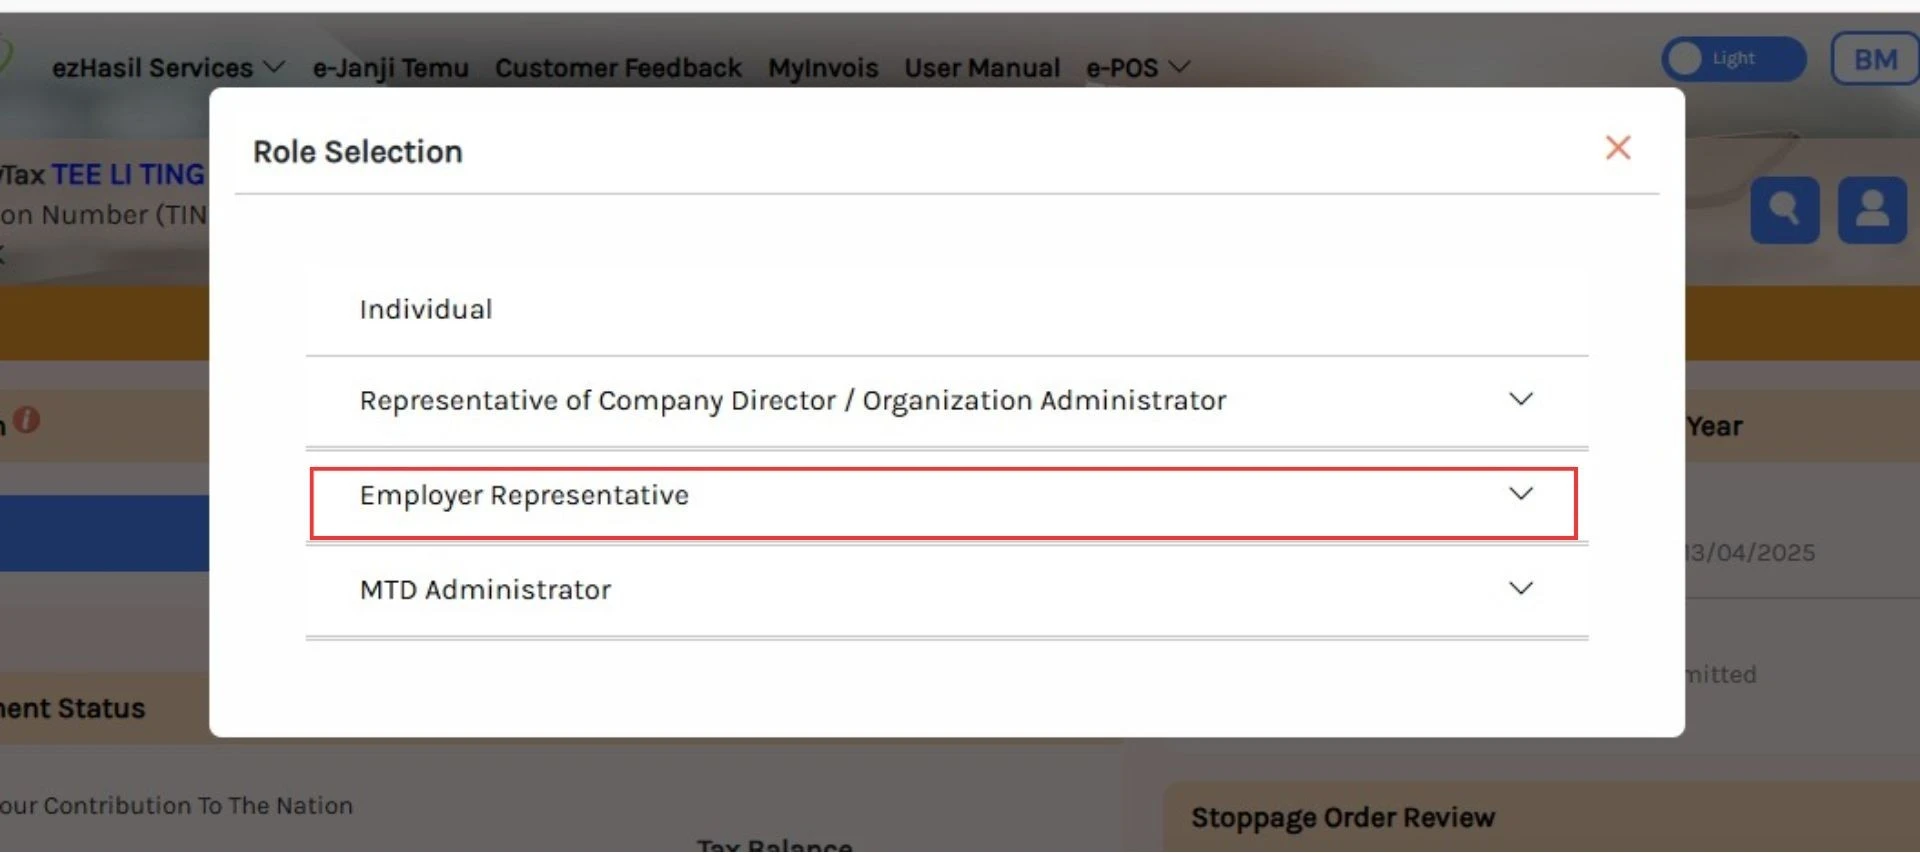1920x853 pixels.
Task: Open Customer Feedback page
Action: tap(618, 68)
